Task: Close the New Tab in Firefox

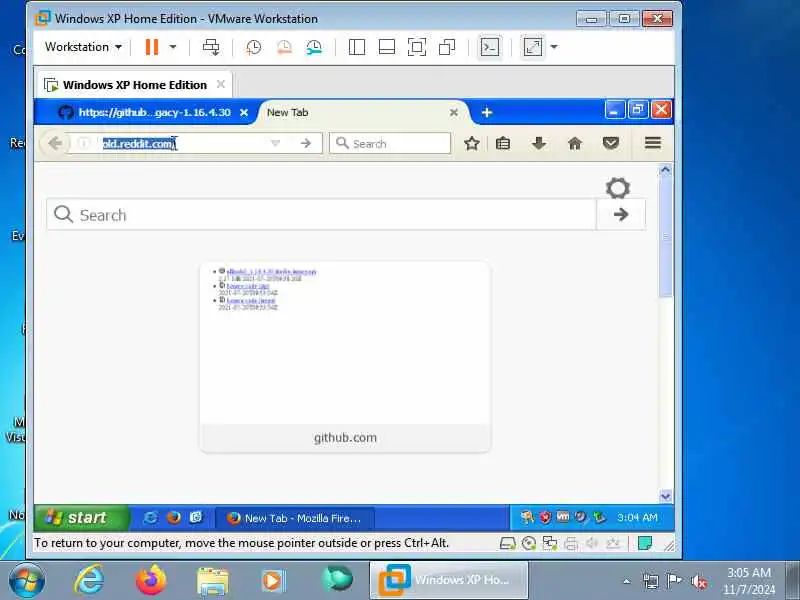Action: coord(454,112)
